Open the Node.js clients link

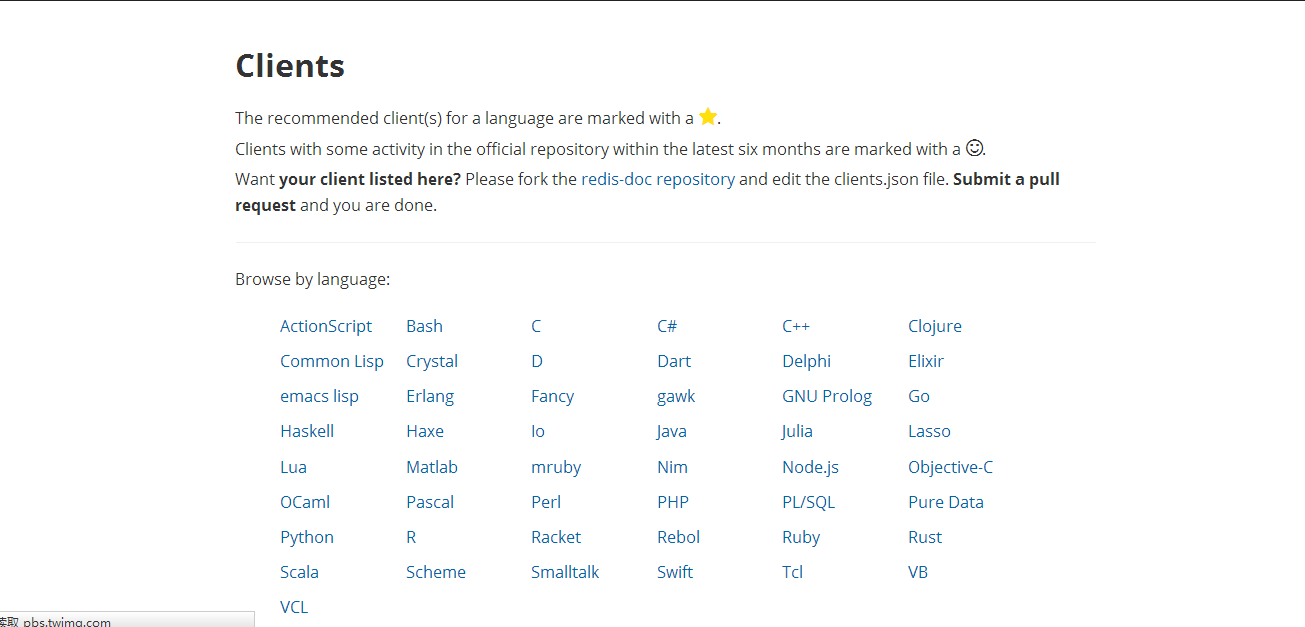[x=810, y=467]
